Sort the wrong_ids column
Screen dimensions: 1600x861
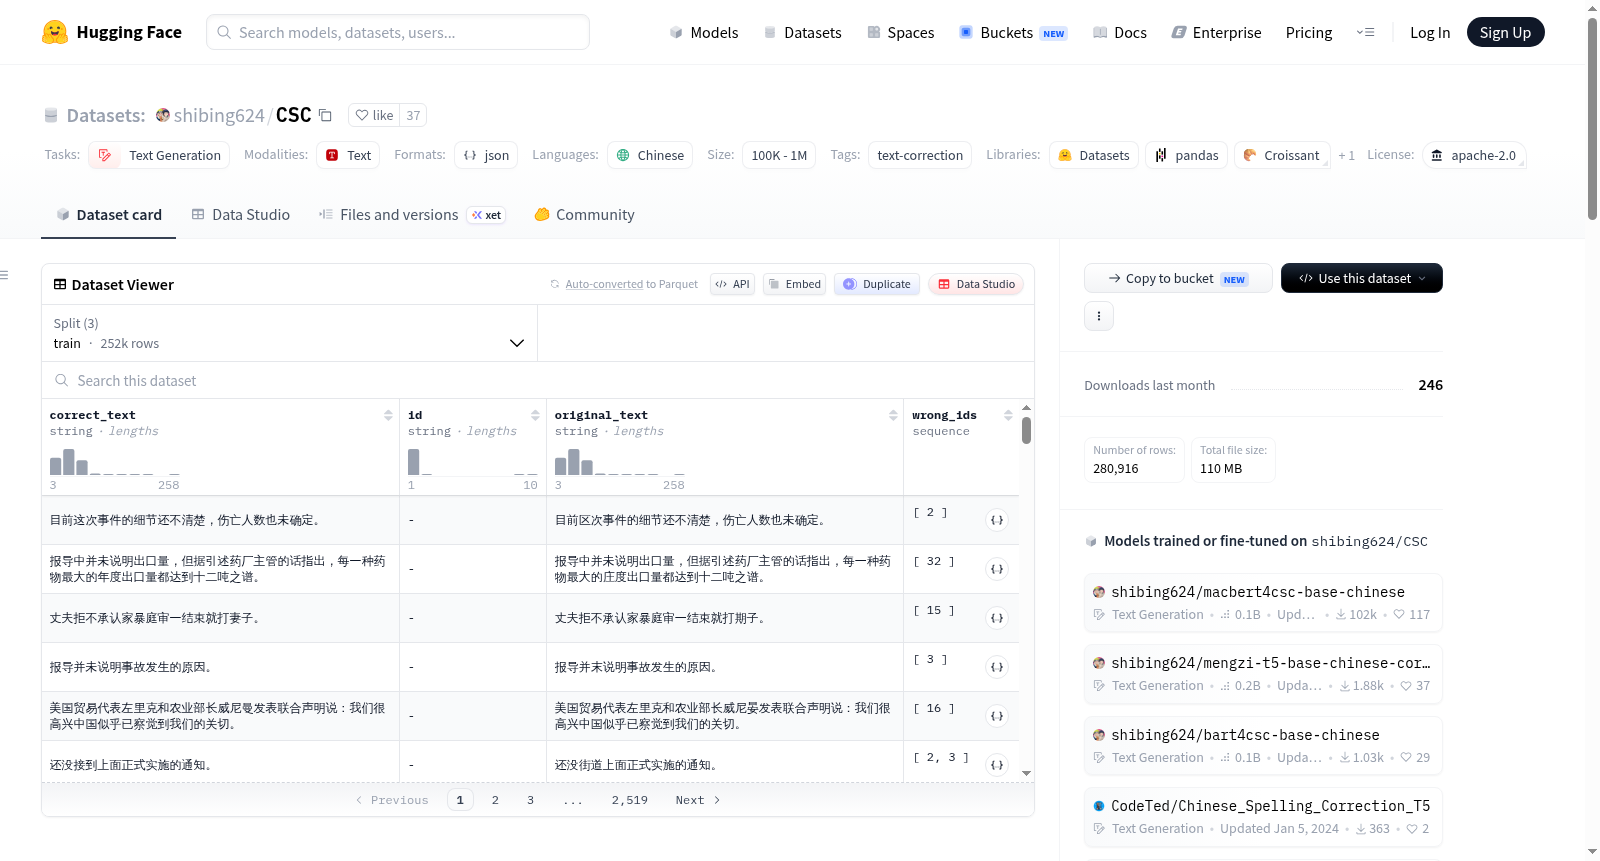[1008, 415]
